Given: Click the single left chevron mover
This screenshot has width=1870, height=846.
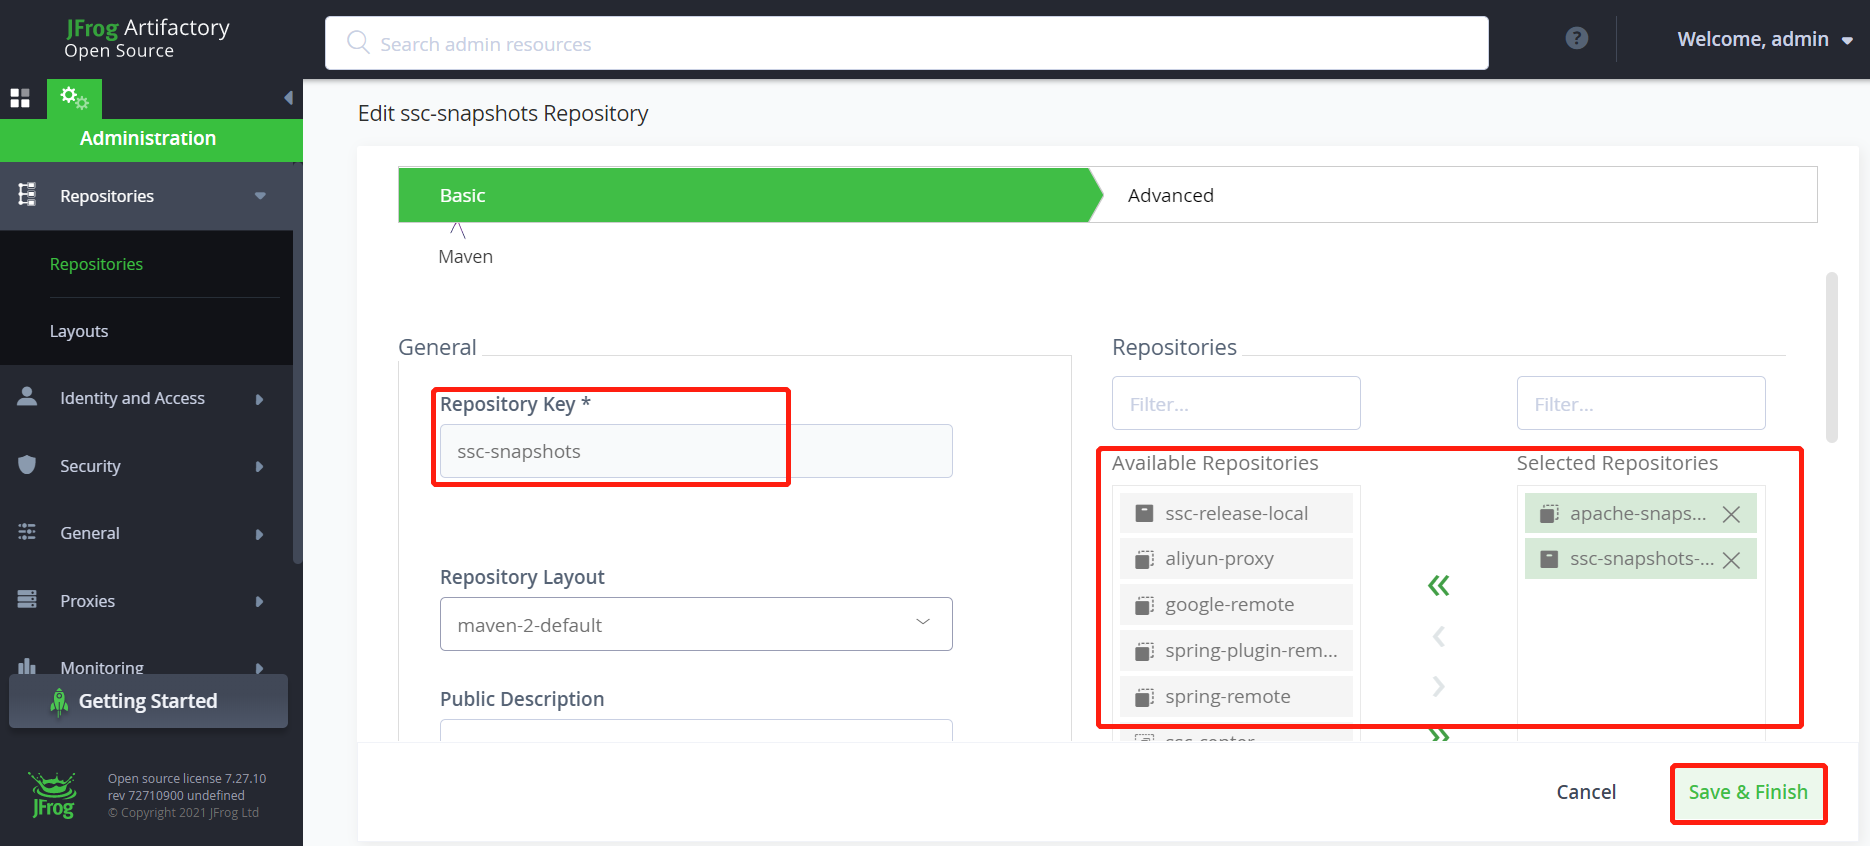Looking at the screenshot, I should pyautogui.click(x=1438, y=636).
